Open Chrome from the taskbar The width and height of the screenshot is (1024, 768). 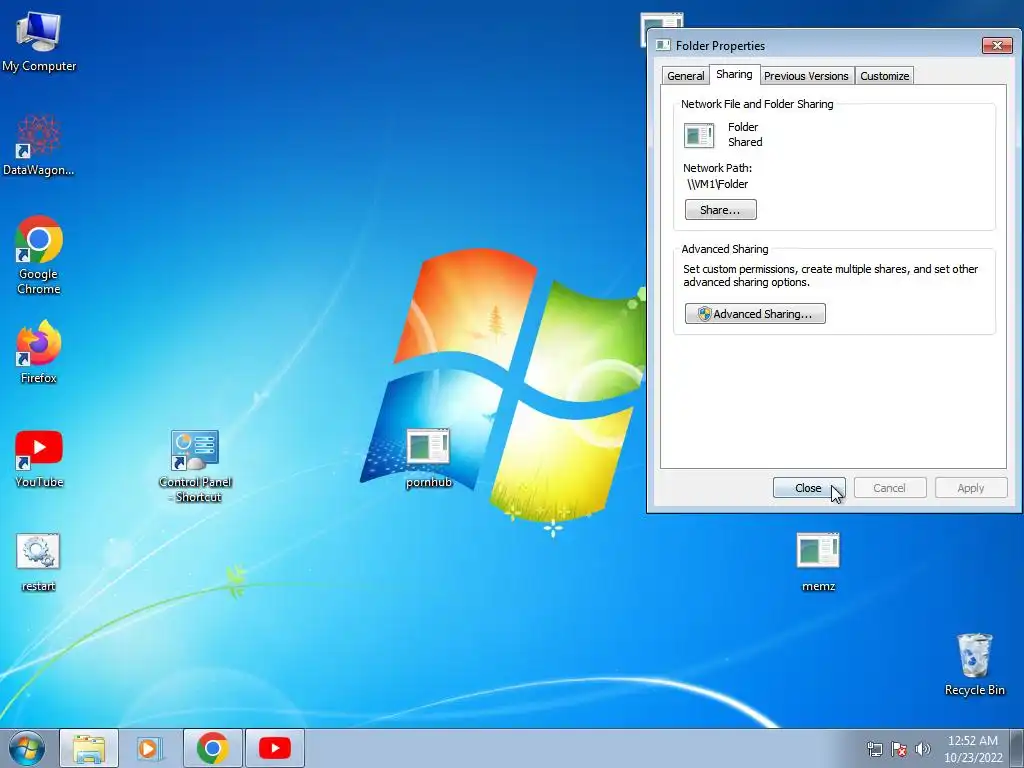(x=212, y=748)
